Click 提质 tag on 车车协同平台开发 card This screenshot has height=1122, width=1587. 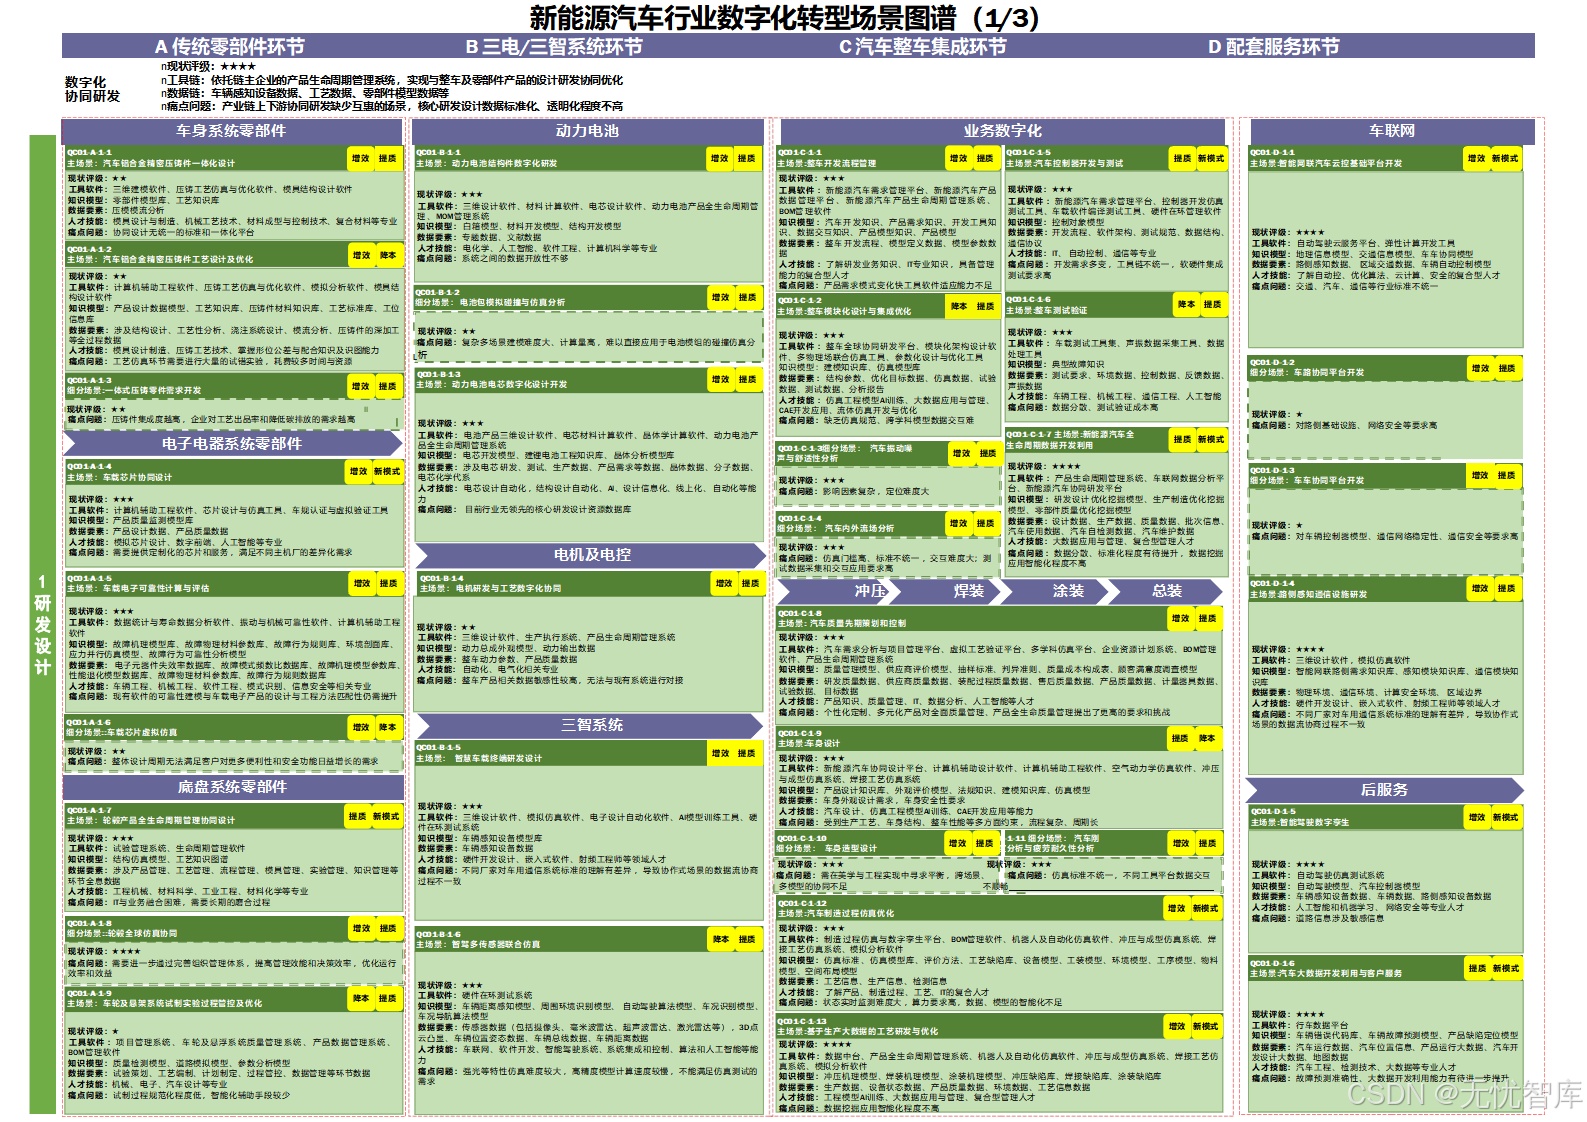pyautogui.click(x=1507, y=475)
